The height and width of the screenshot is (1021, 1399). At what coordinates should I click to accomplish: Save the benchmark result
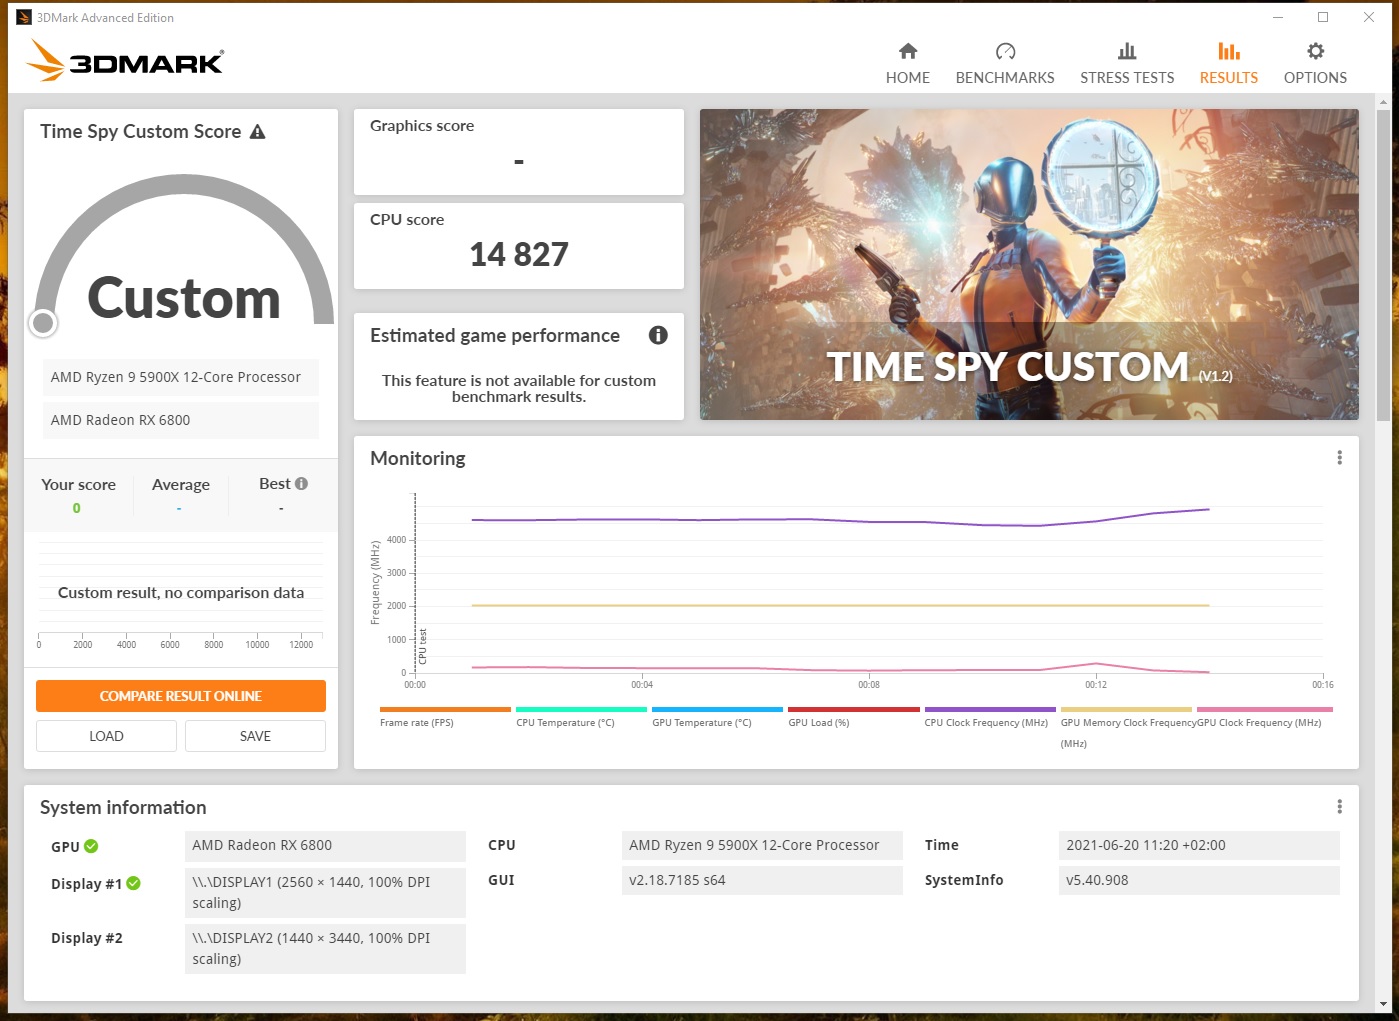click(x=255, y=735)
